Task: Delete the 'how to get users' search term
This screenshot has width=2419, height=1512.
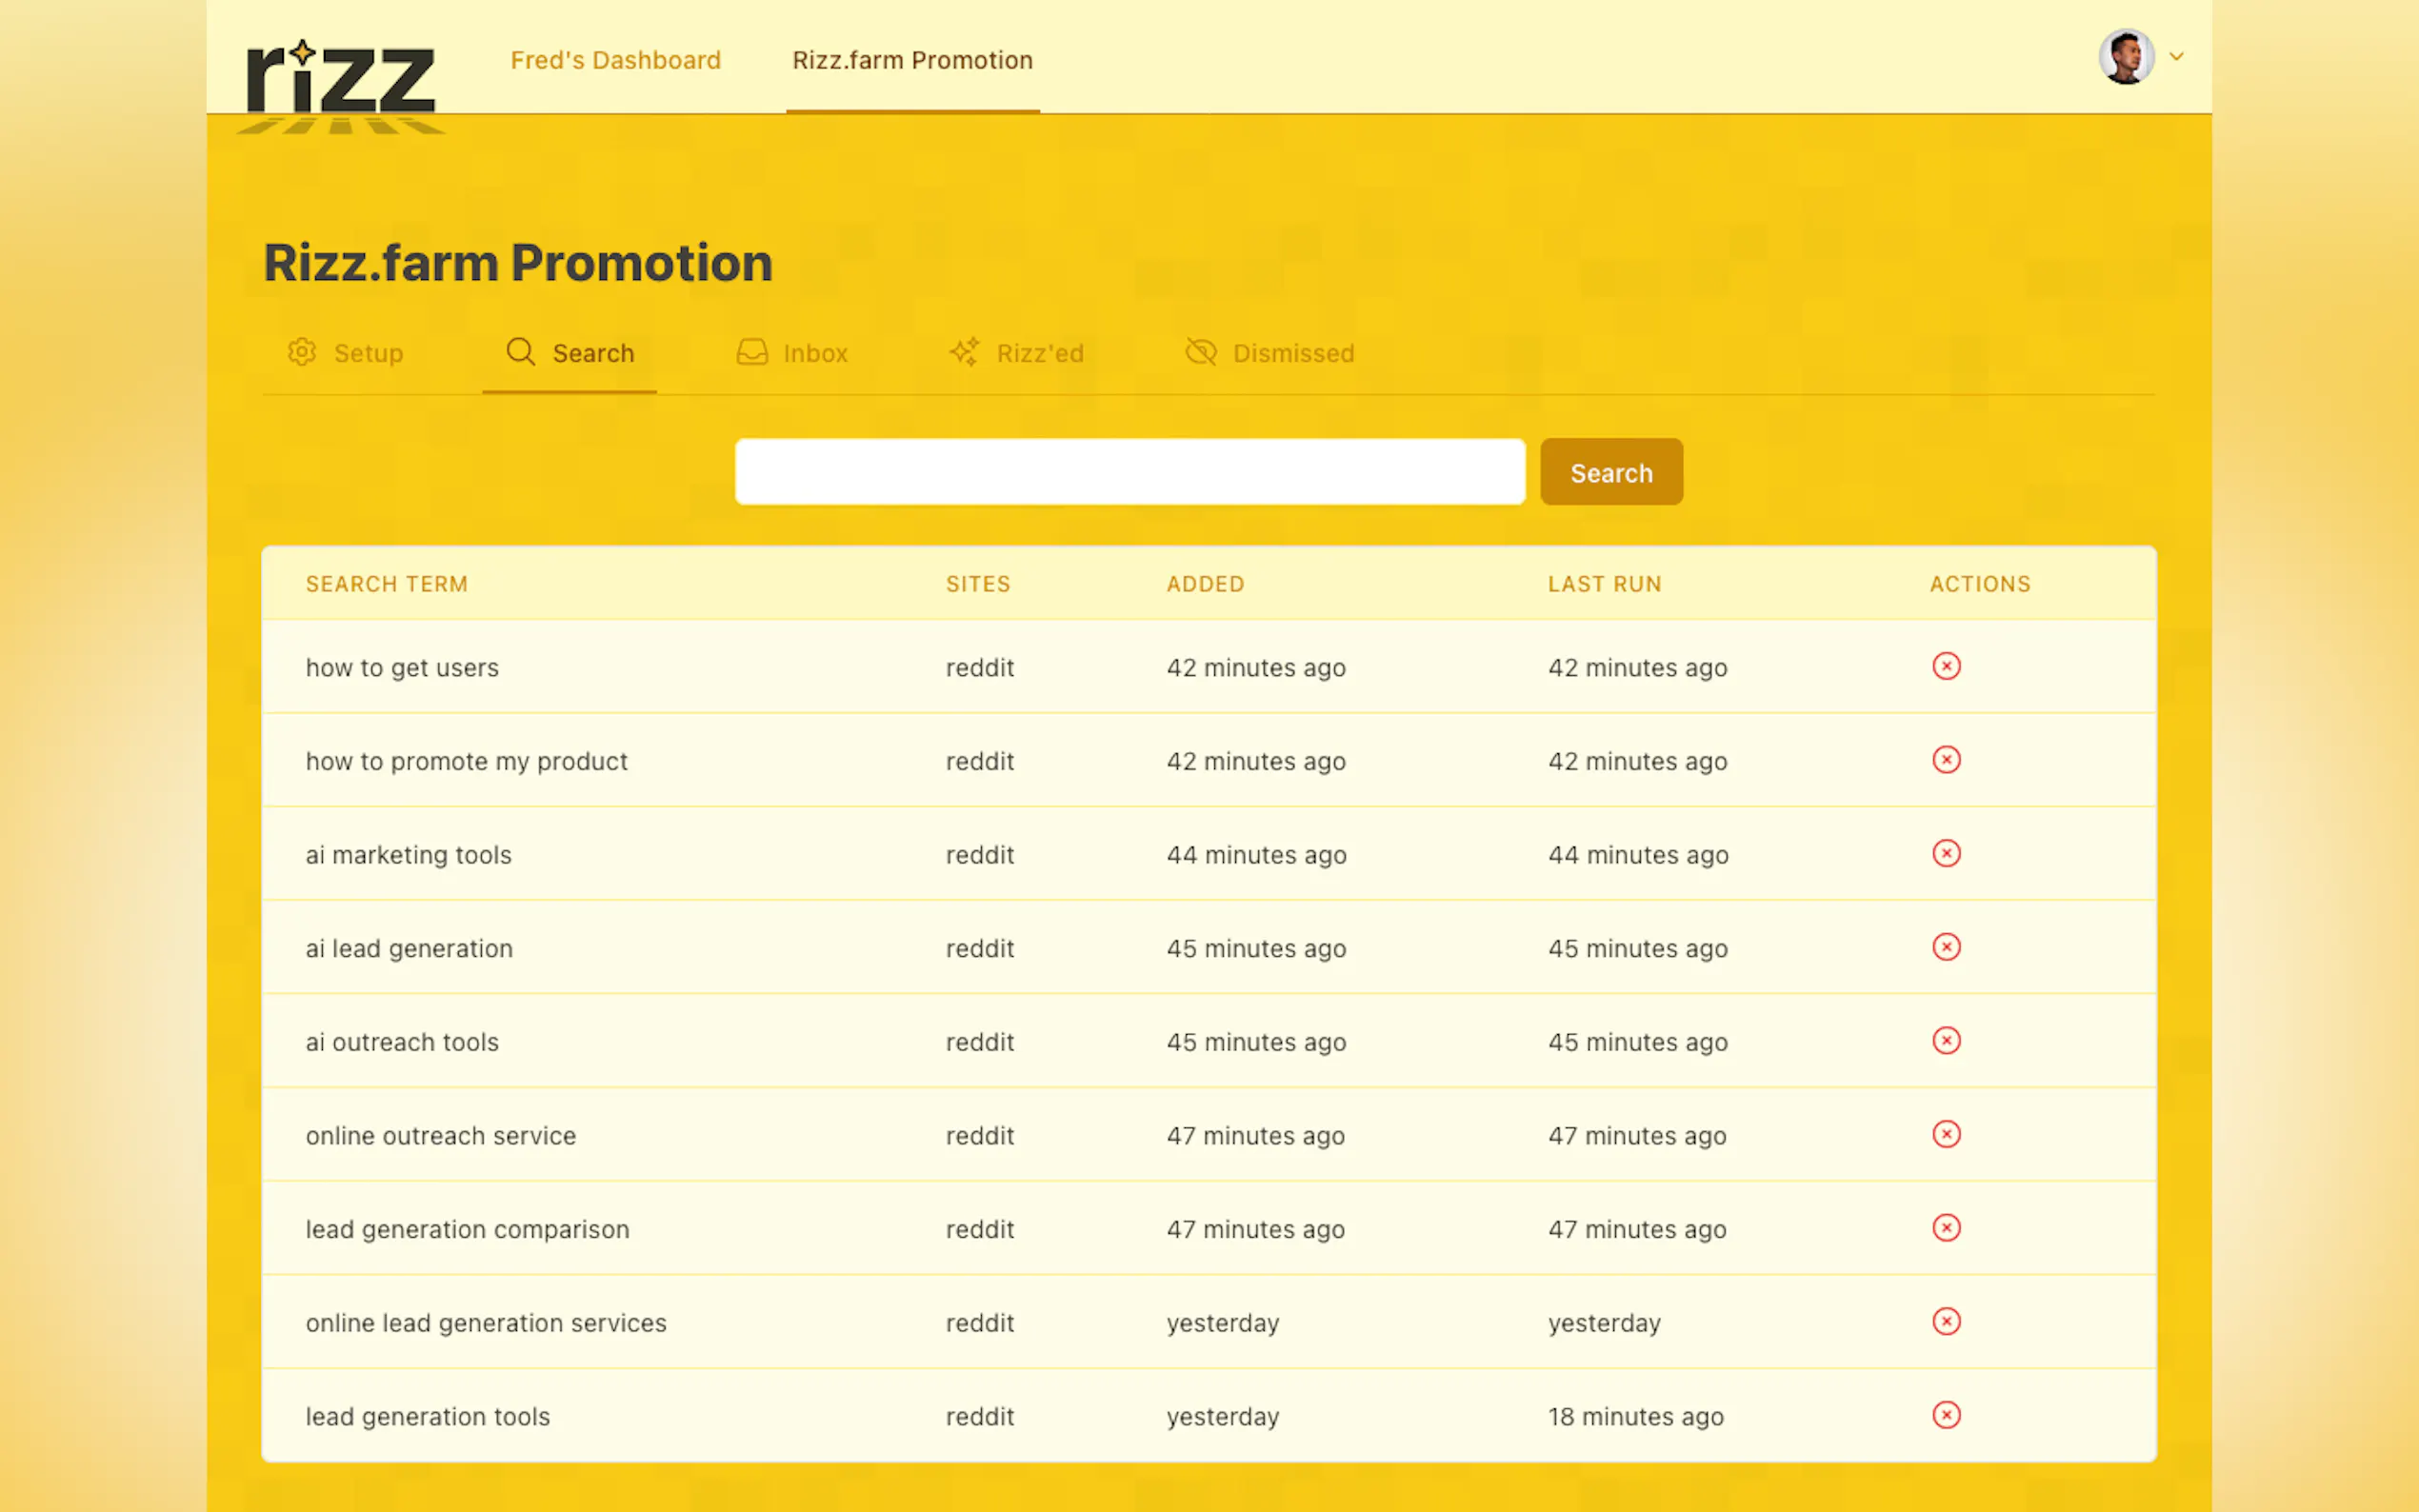Action: tap(1945, 666)
